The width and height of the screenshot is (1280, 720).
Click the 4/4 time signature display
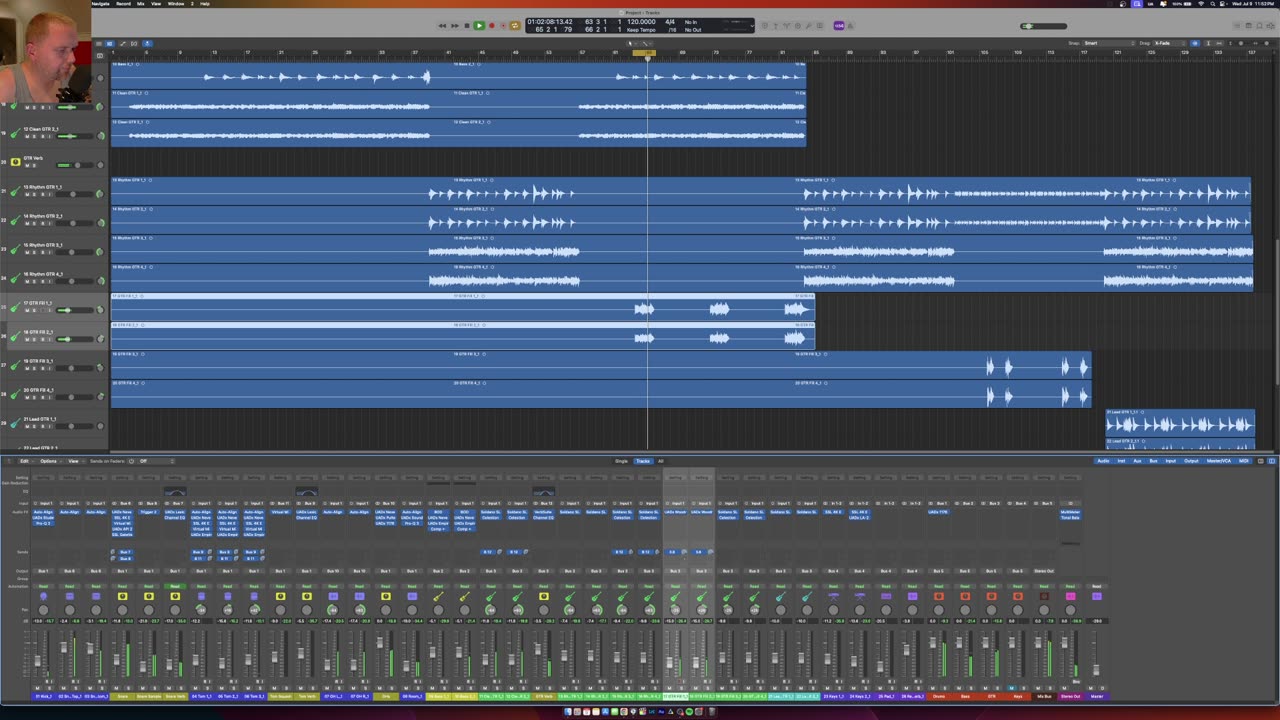[x=670, y=21]
